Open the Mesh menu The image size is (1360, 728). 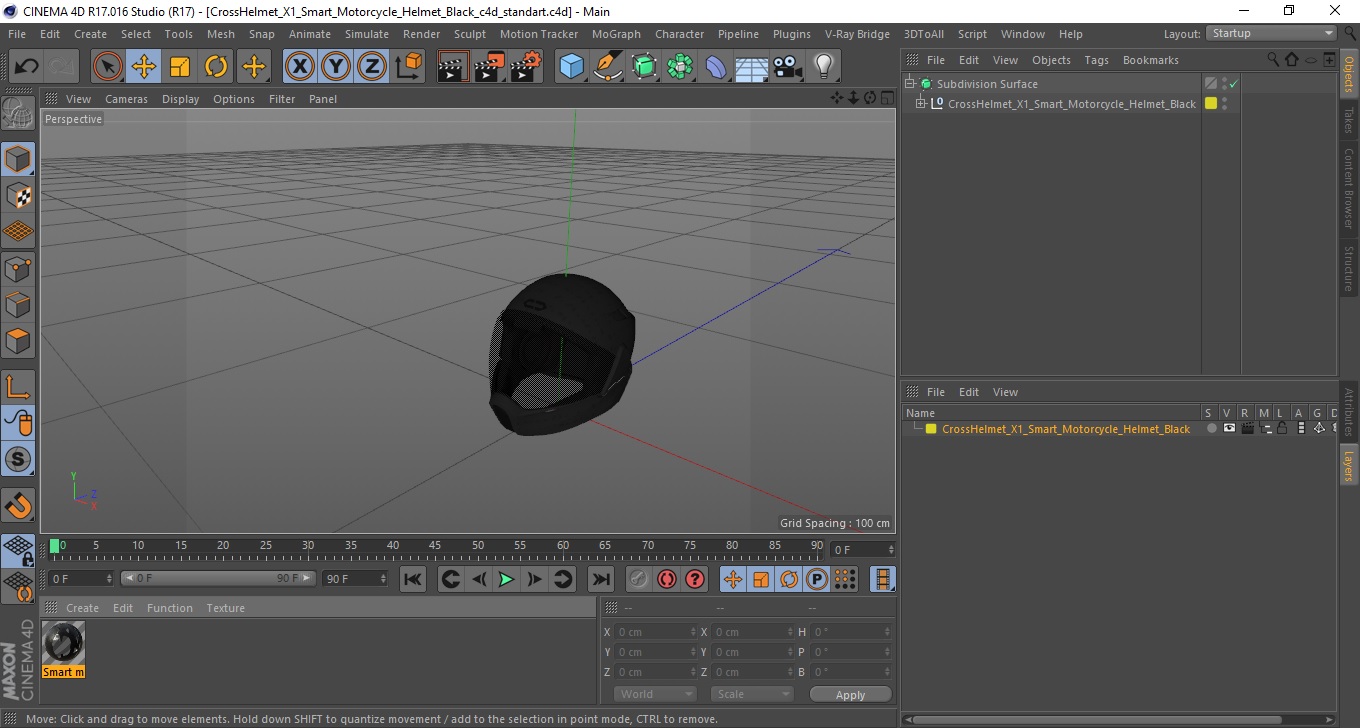[x=221, y=34]
